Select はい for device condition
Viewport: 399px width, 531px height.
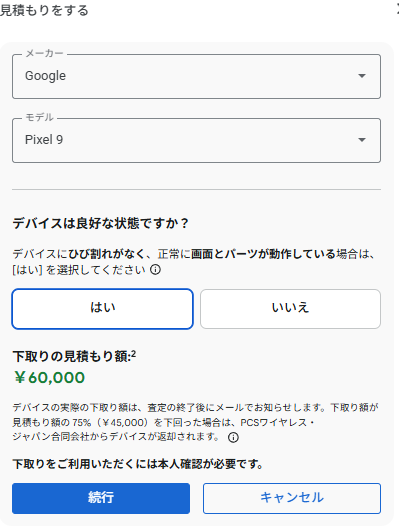[103, 309]
